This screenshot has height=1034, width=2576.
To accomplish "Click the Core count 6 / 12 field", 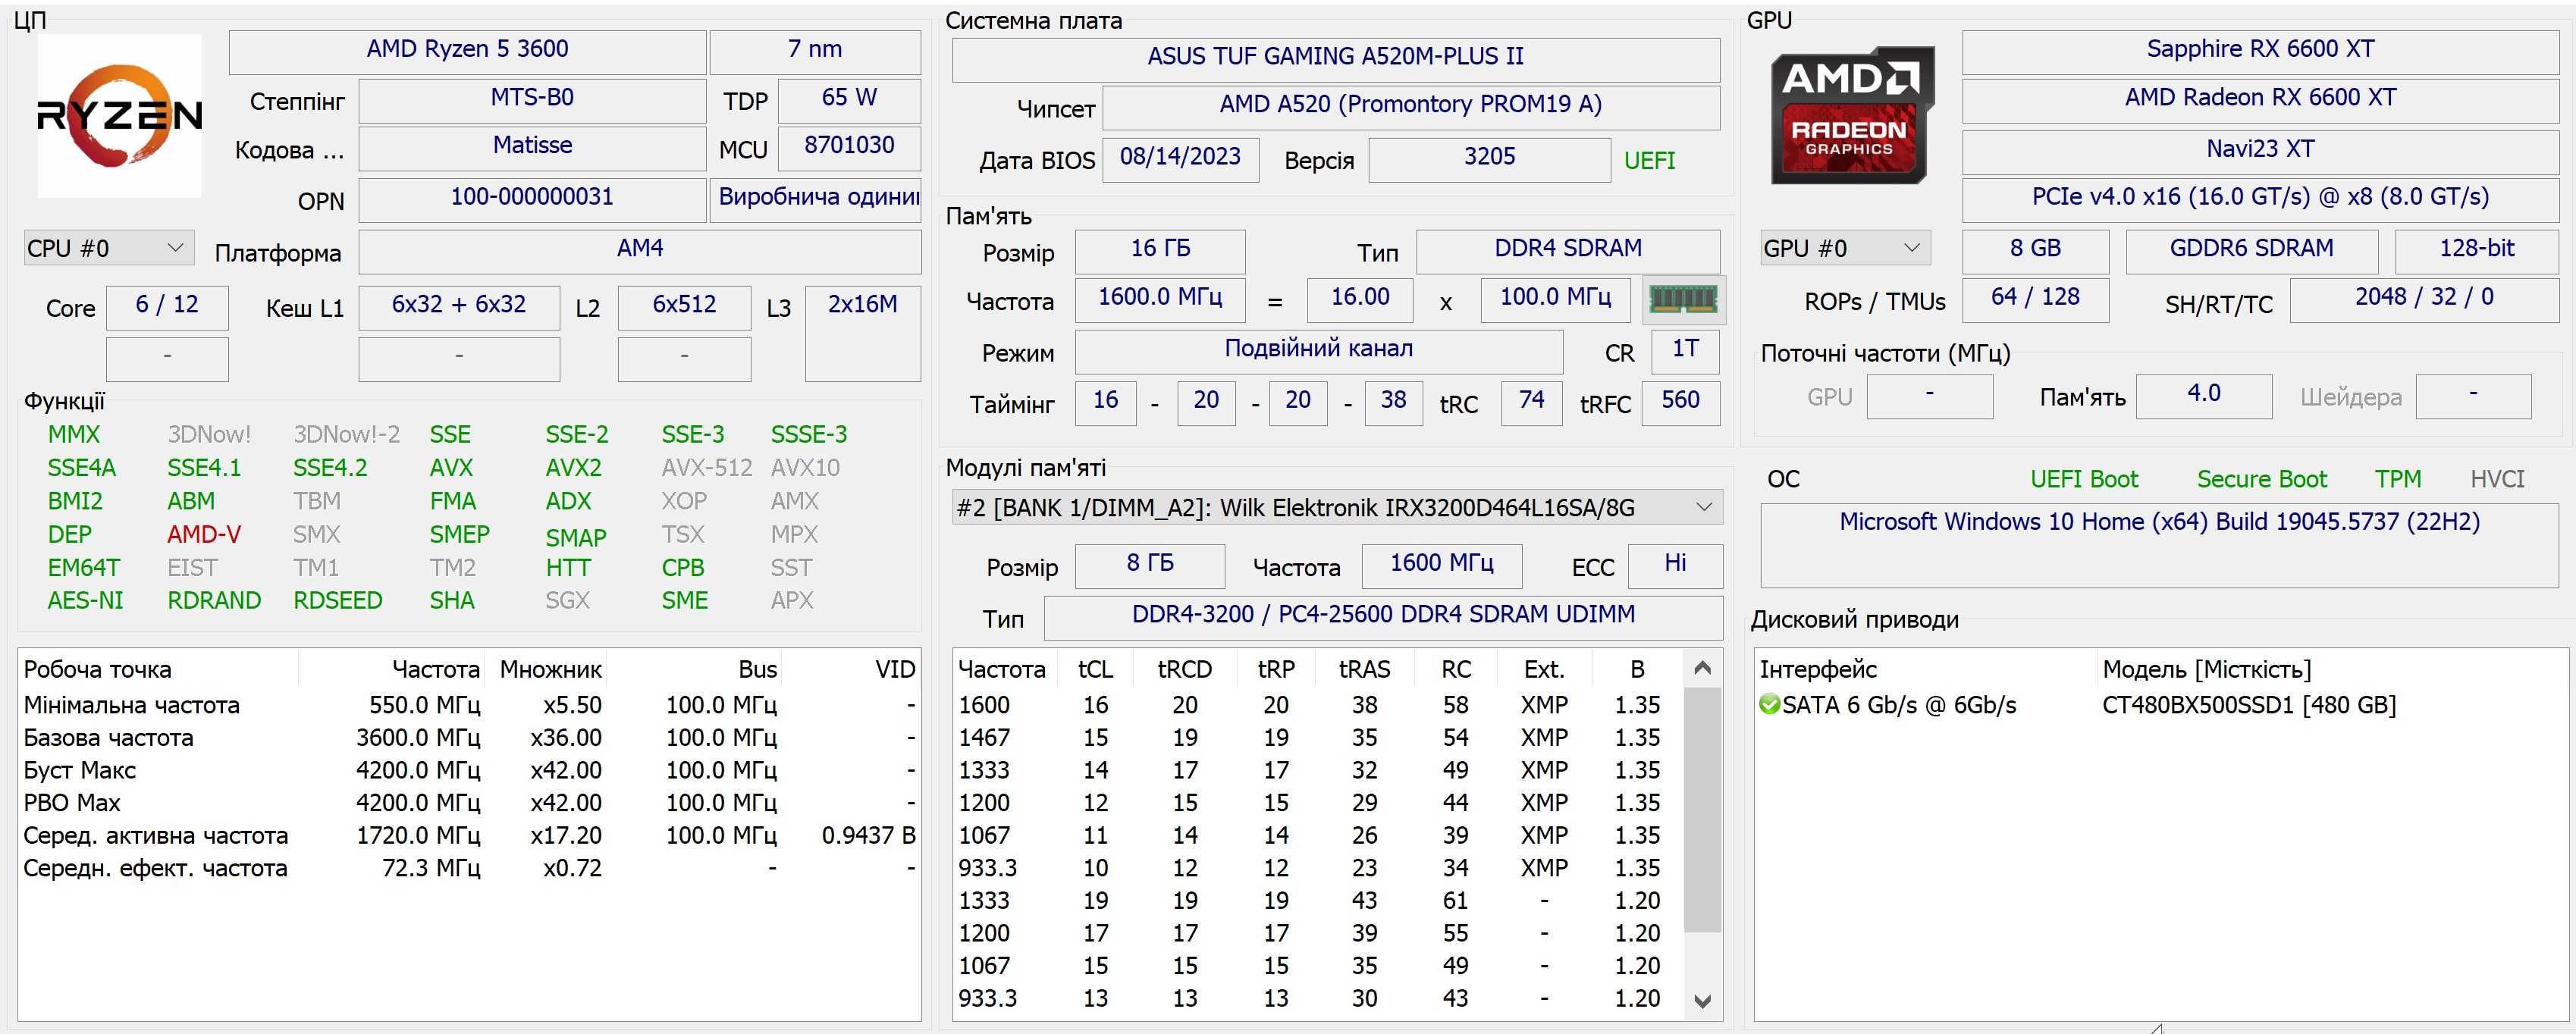I will 167,307.
